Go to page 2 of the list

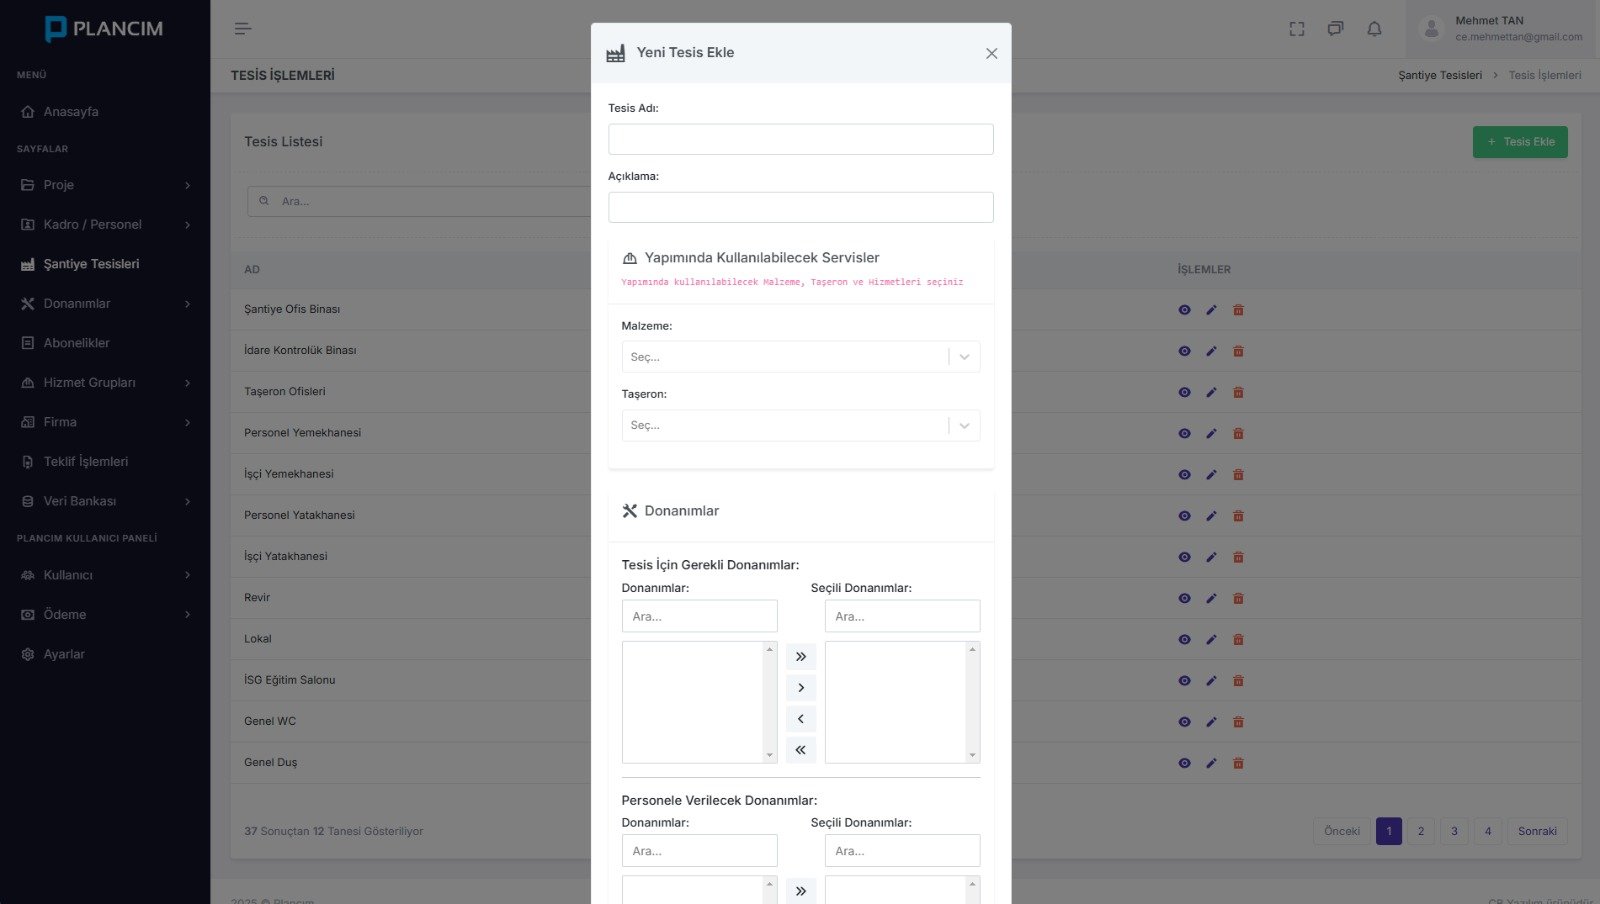pyautogui.click(x=1421, y=831)
